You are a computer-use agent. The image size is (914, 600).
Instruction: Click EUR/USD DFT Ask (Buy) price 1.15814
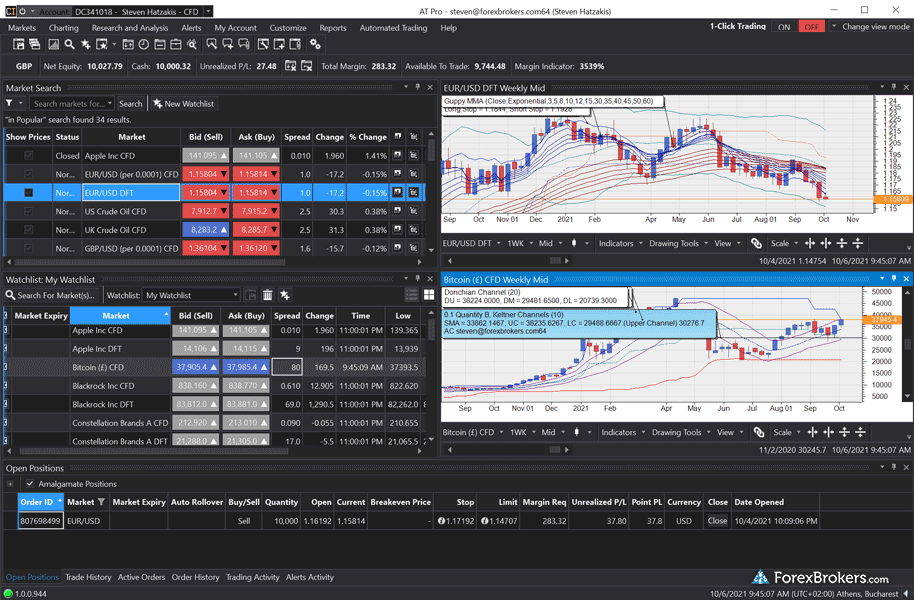tap(256, 192)
